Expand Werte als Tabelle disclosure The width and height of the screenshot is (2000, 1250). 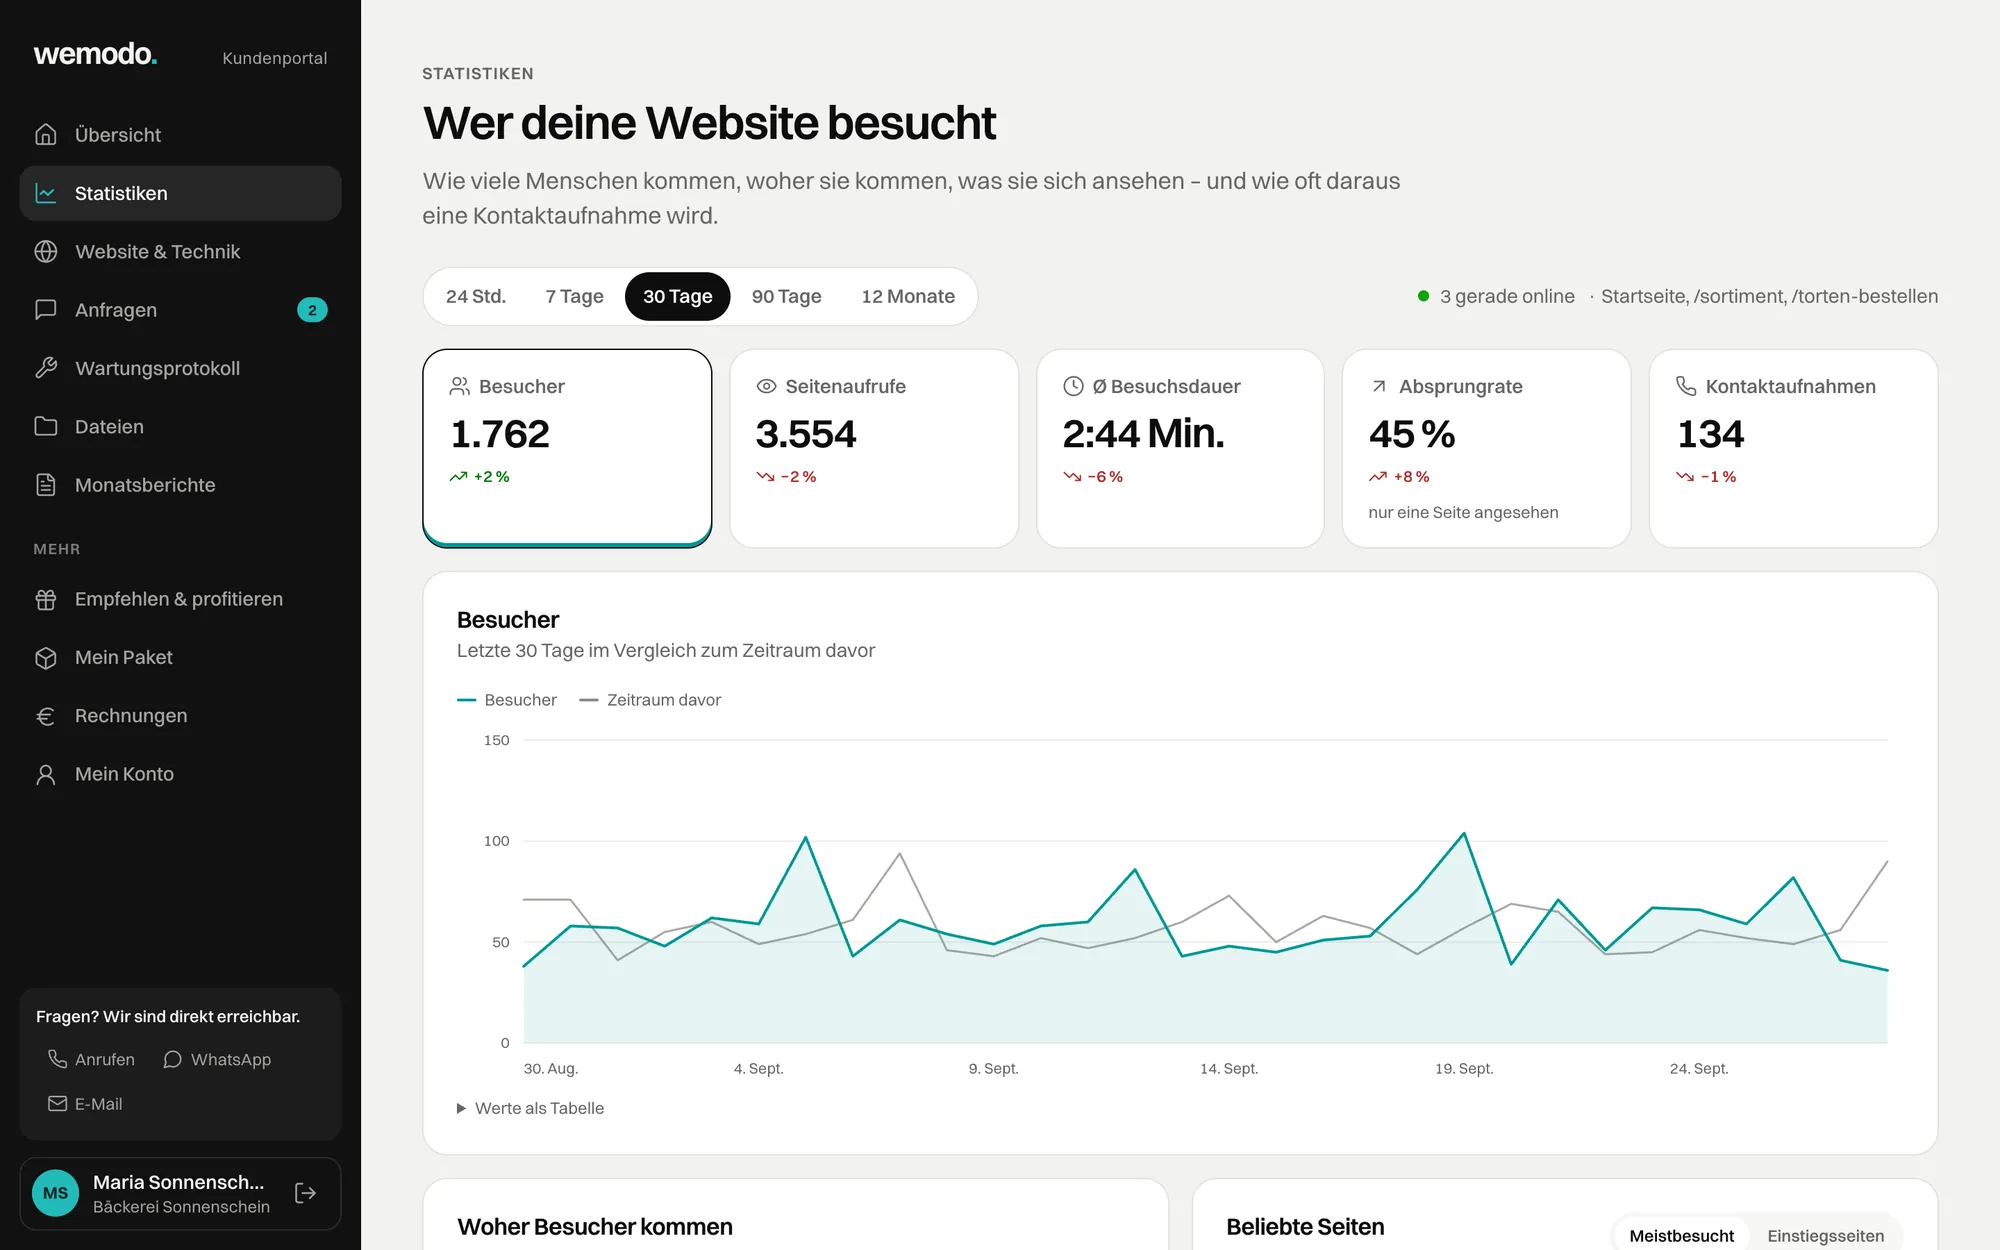coord(530,1108)
